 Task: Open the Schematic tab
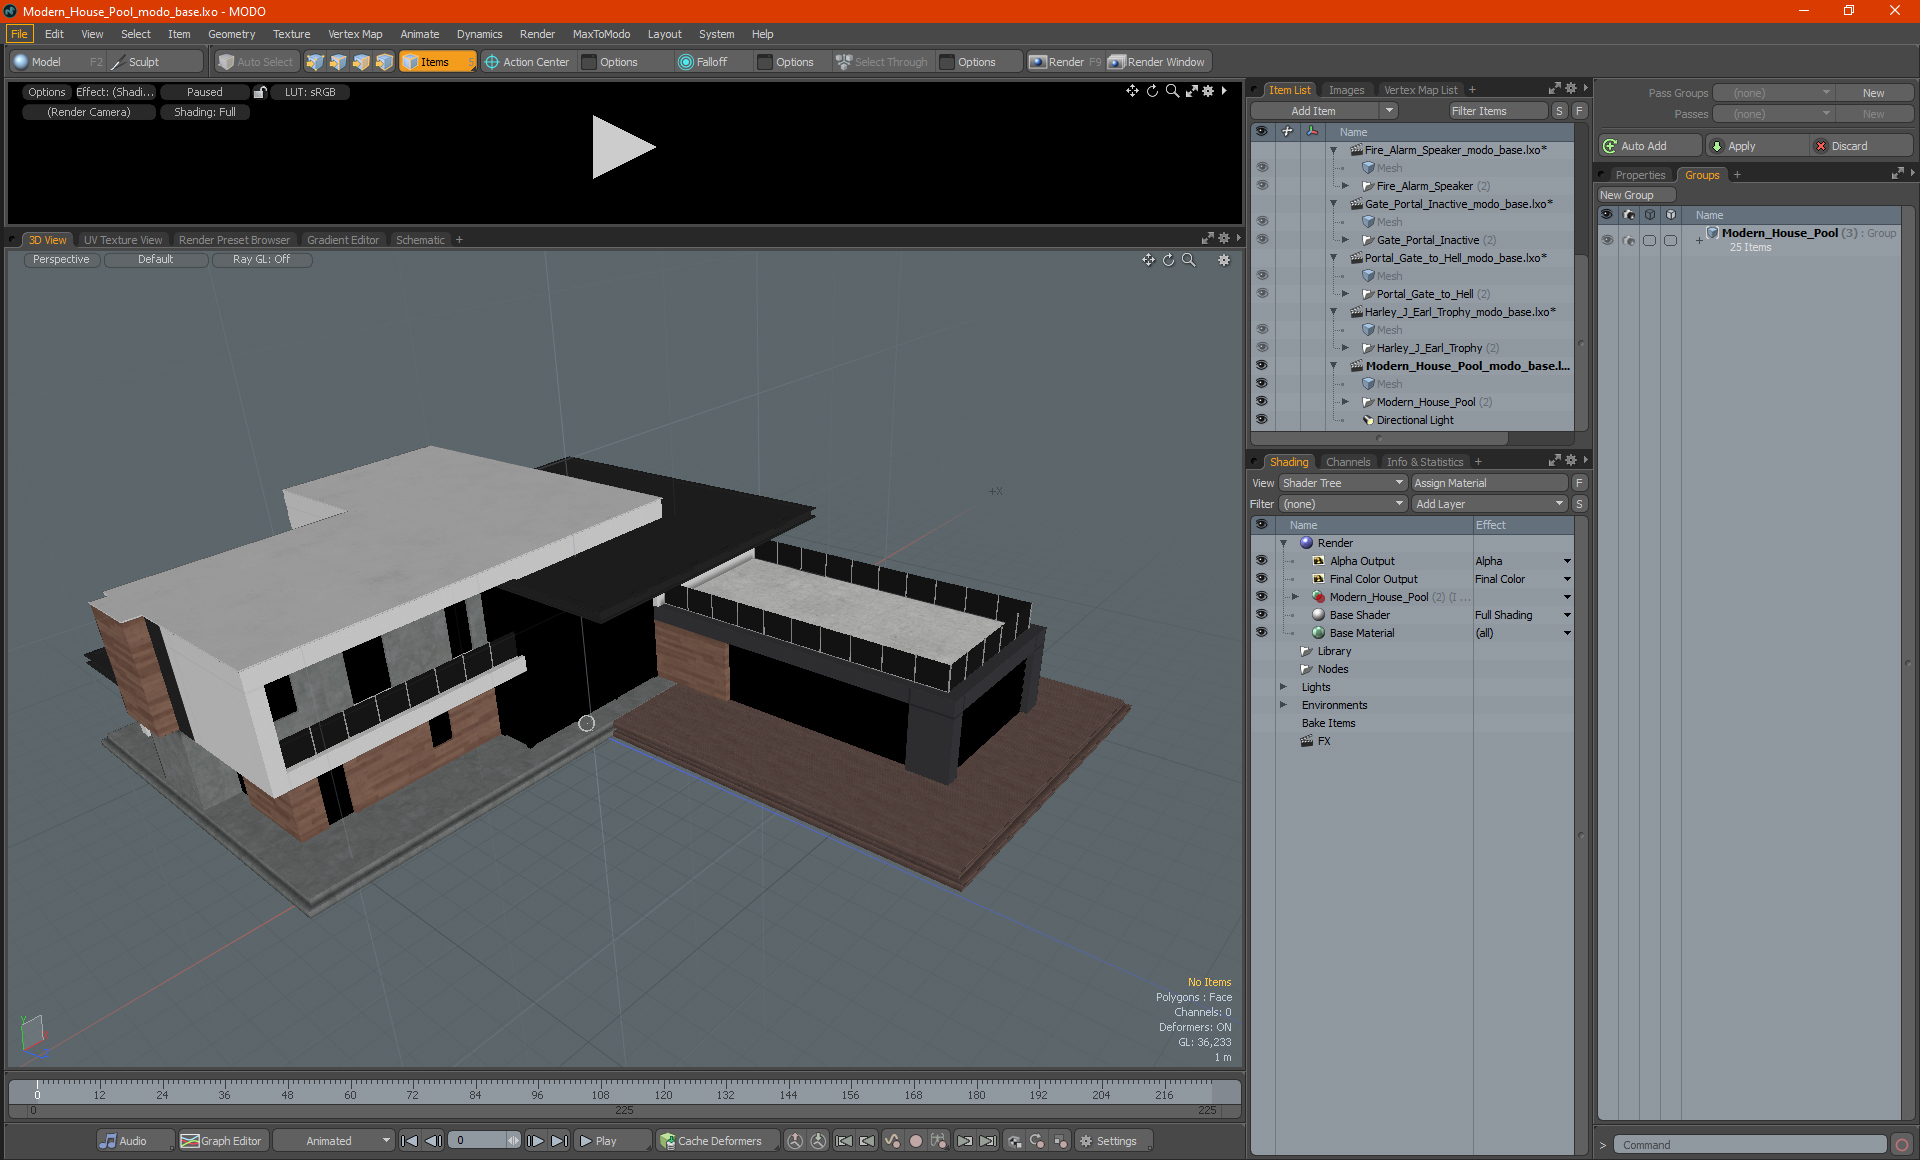420,240
